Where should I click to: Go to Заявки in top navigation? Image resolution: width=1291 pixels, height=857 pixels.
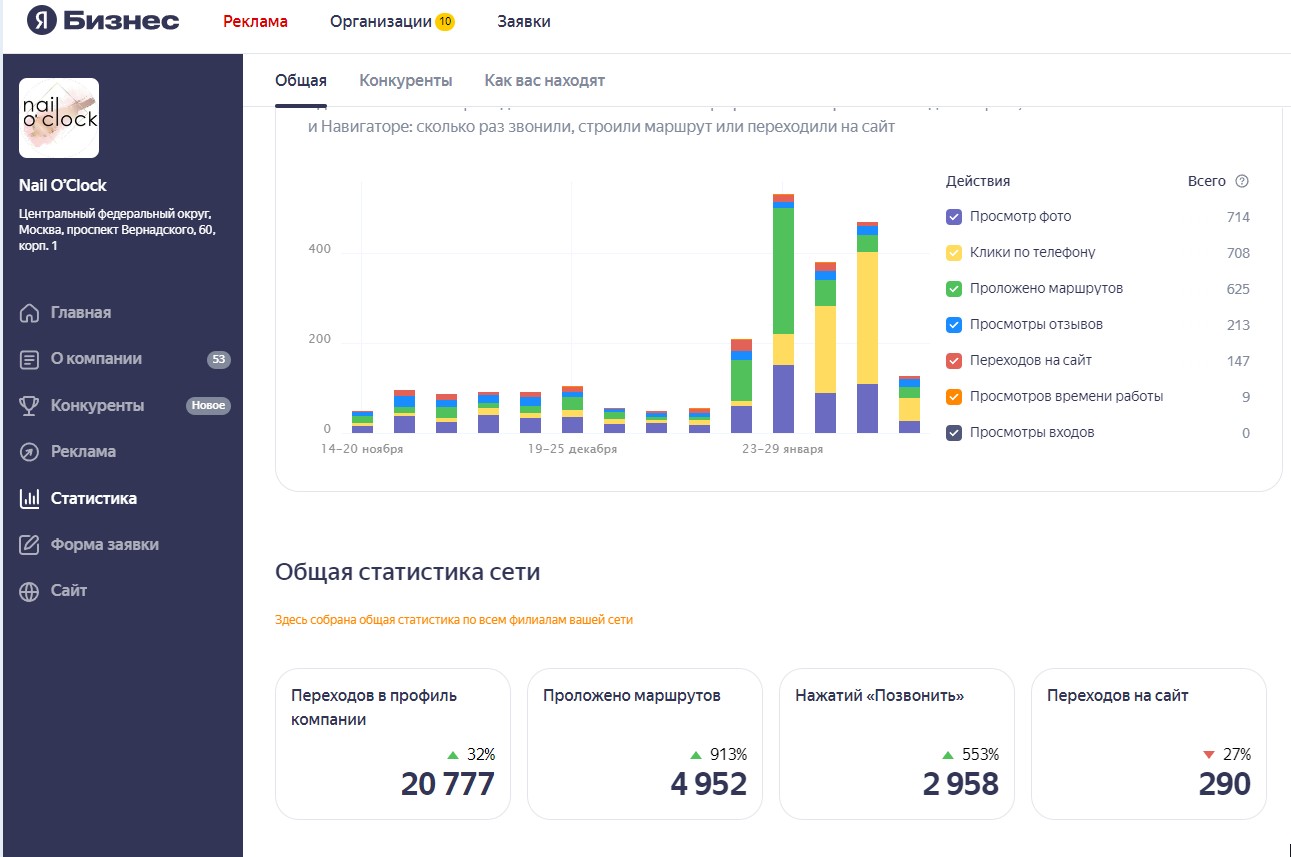click(523, 22)
